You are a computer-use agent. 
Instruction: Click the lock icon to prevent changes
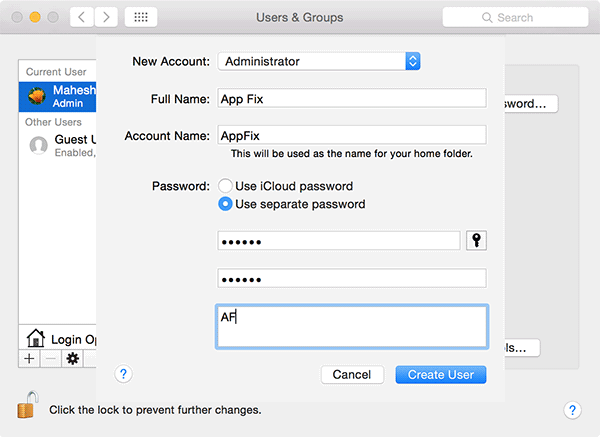pos(25,407)
